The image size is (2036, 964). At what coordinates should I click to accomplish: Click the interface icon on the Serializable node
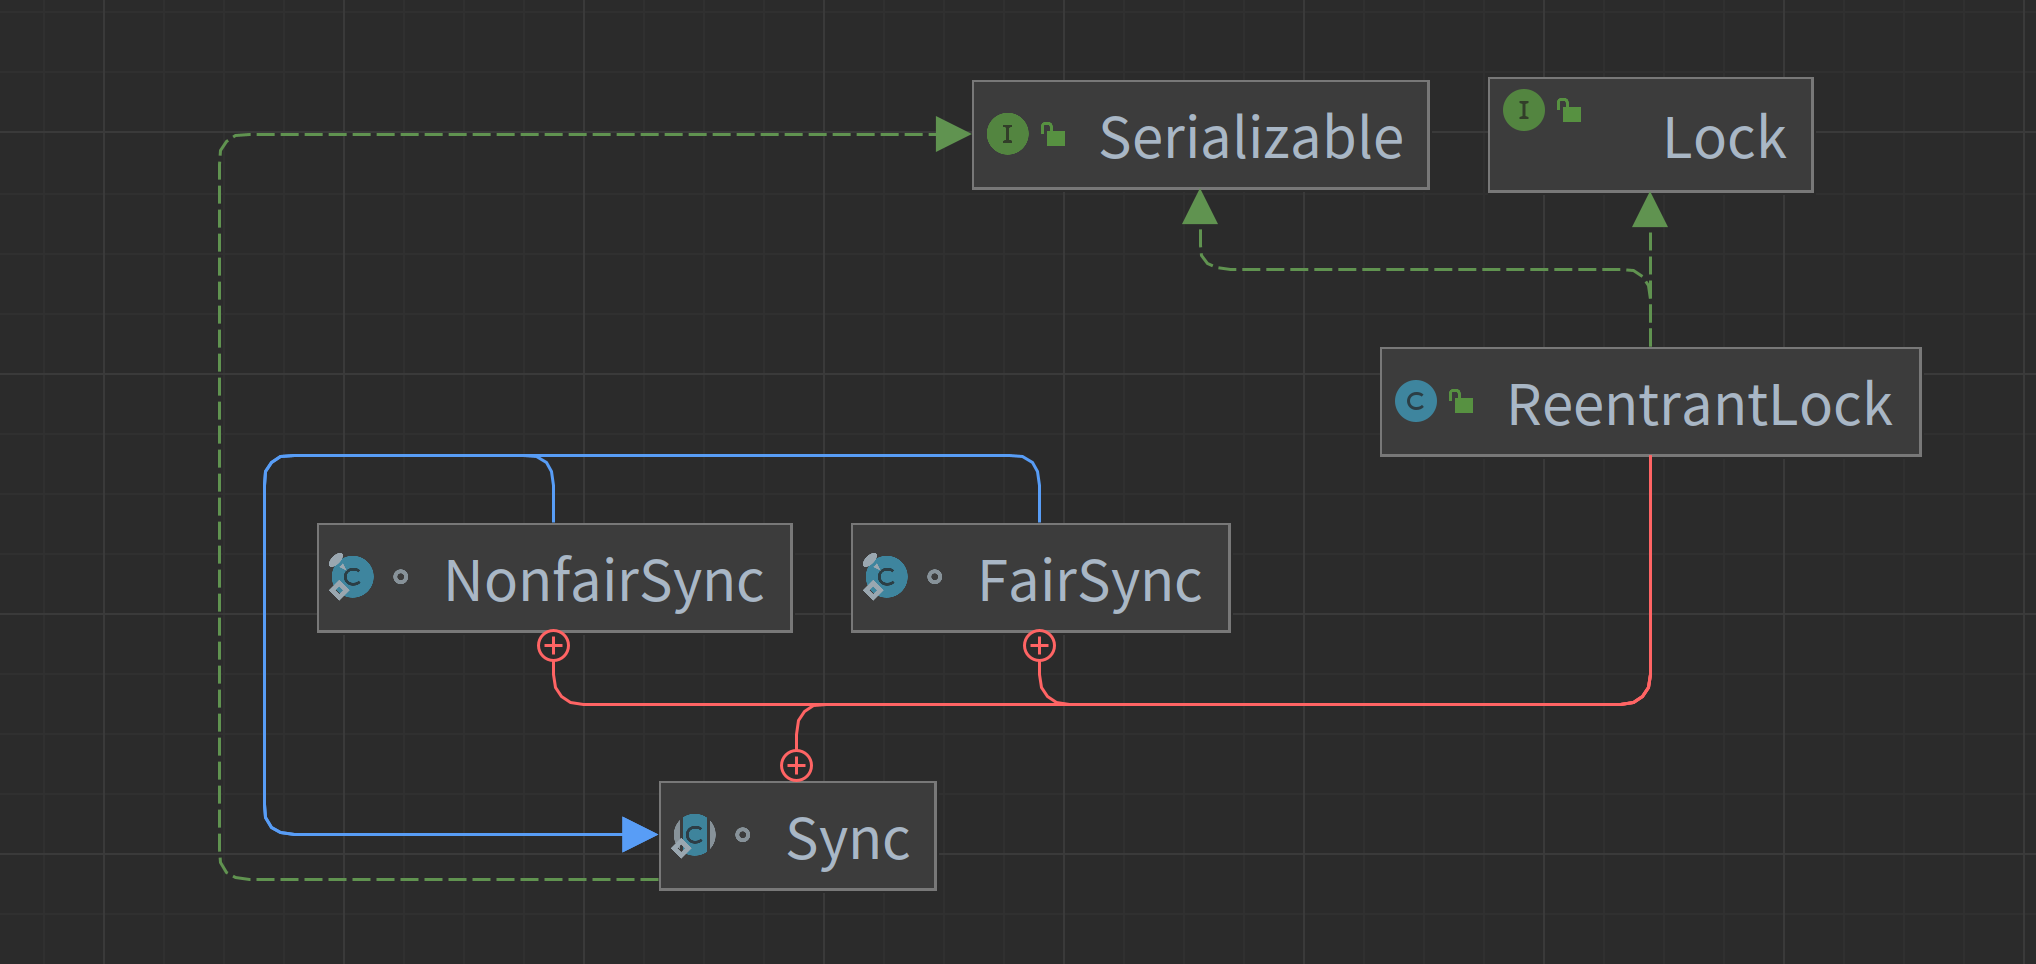click(1007, 134)
